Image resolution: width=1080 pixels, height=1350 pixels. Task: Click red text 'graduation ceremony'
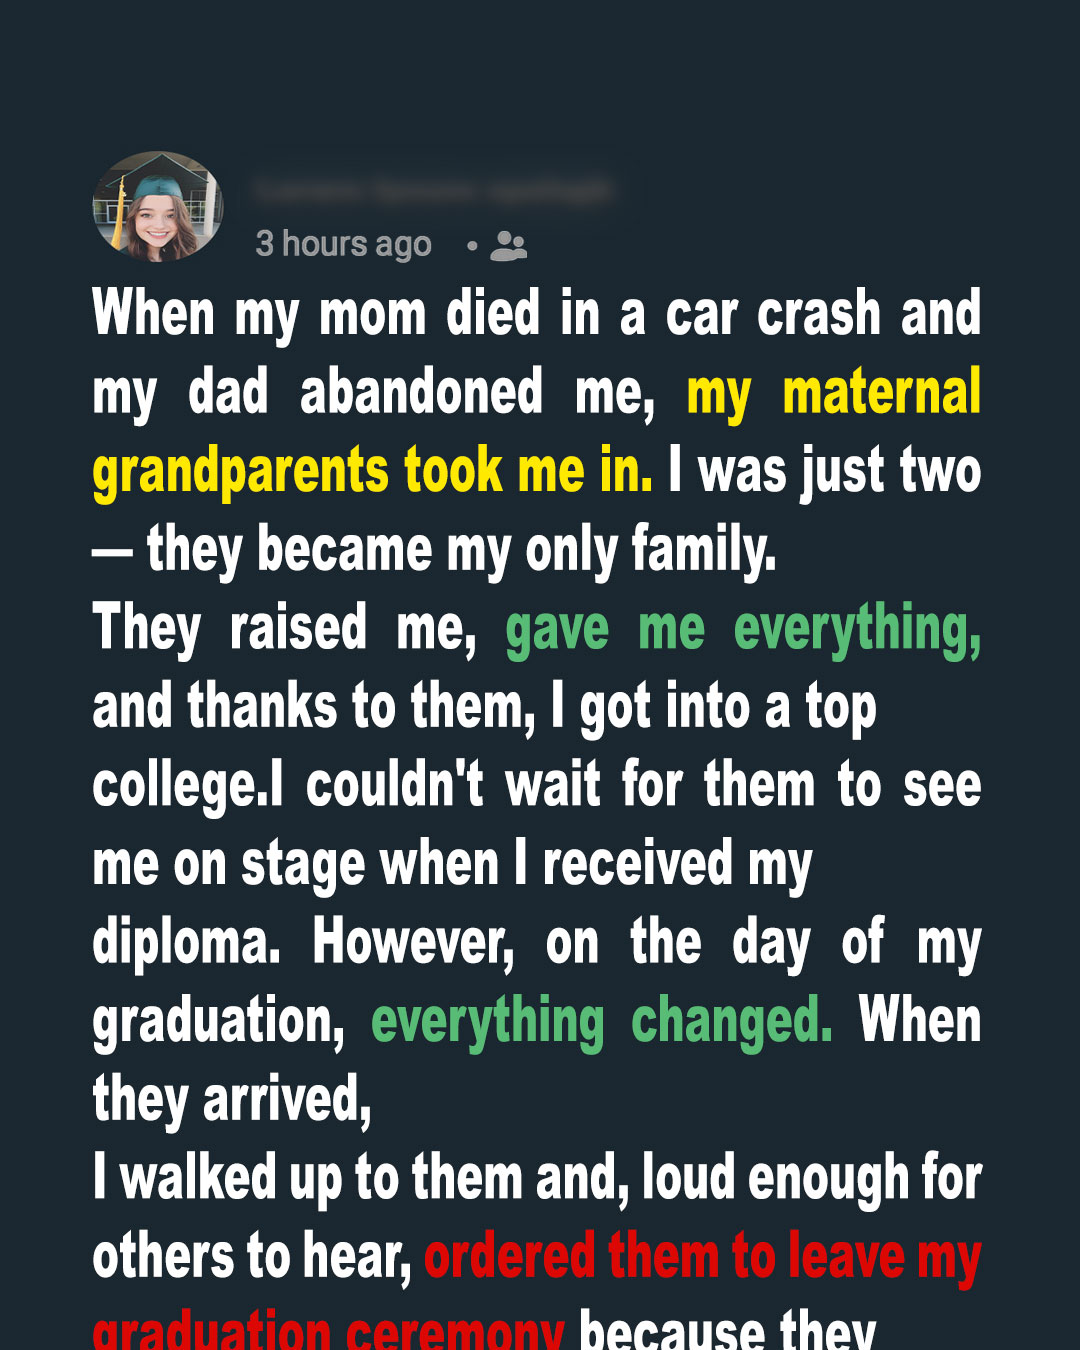pos(328,1330)
